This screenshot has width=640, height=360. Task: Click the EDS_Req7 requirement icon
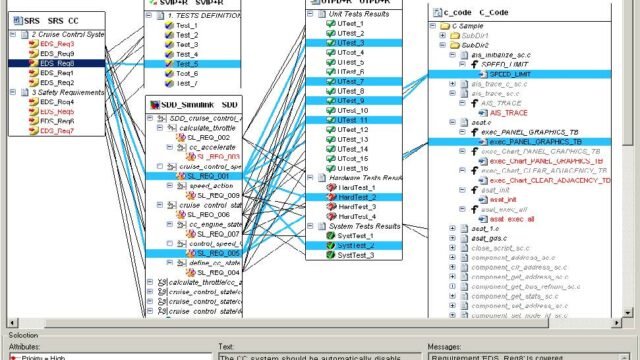point(33,131)
